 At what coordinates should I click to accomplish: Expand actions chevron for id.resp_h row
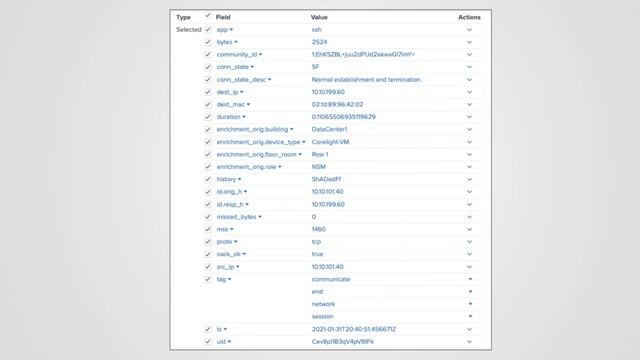pos(469,204)
